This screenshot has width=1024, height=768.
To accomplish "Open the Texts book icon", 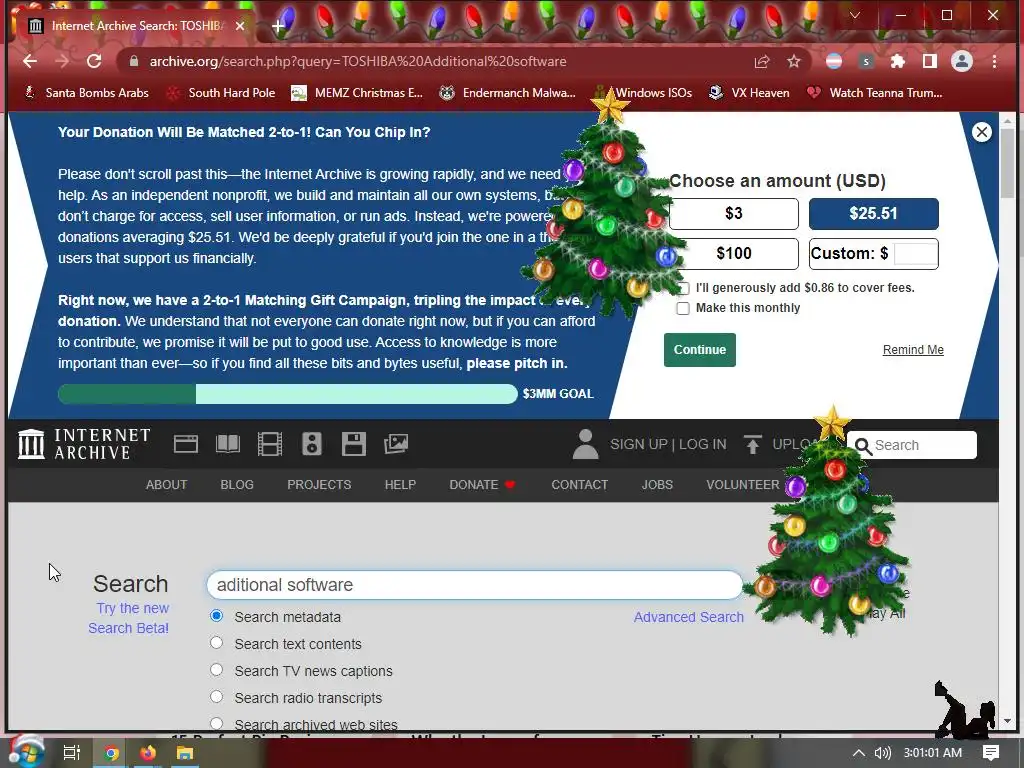I will (x=228, y=444).
